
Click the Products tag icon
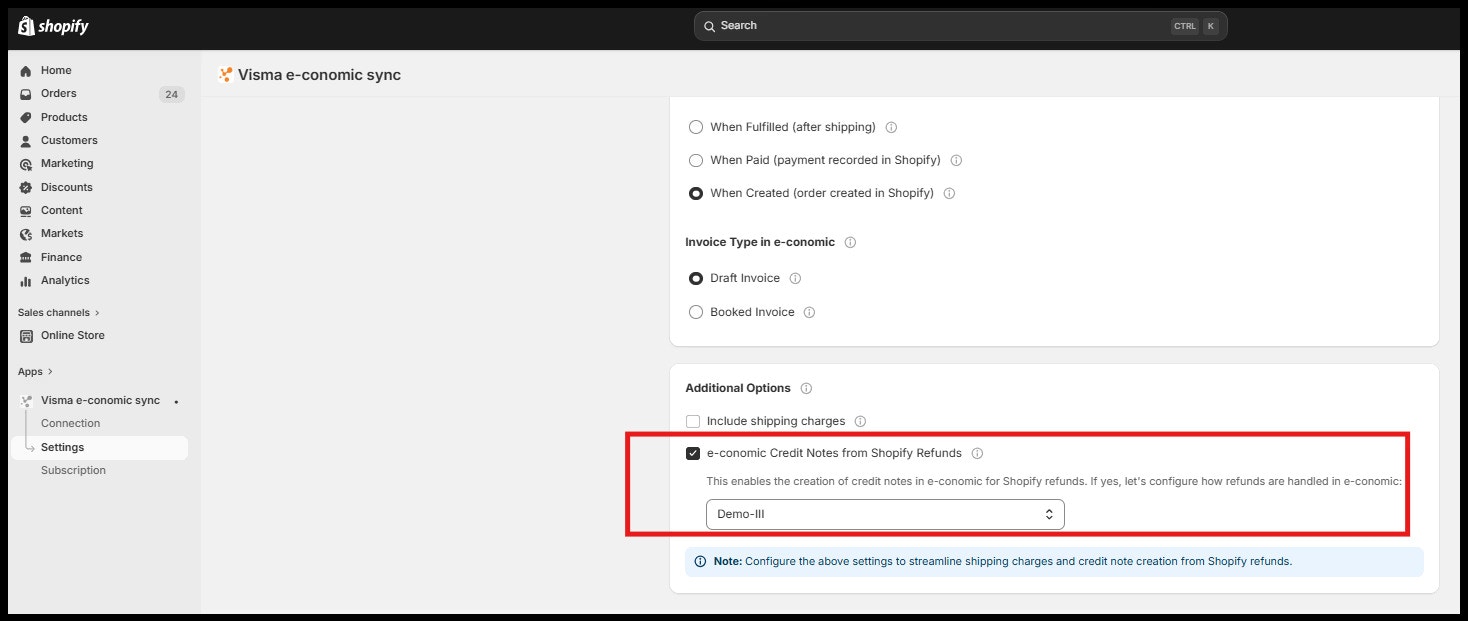(26, 117)
